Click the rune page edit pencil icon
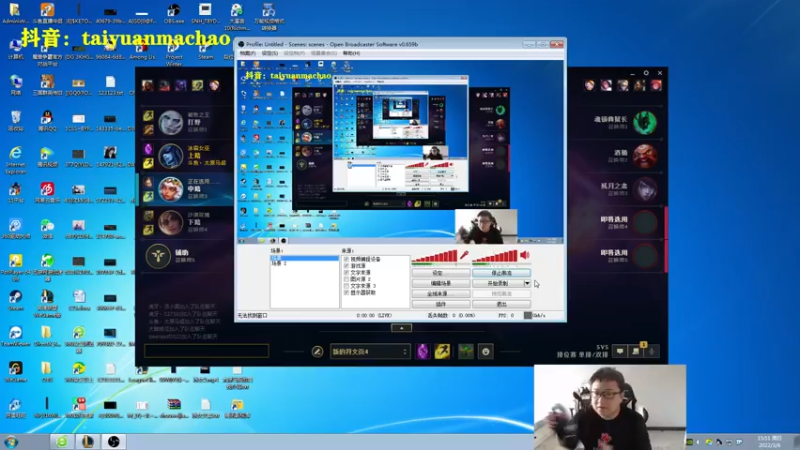 pos(317,352)
